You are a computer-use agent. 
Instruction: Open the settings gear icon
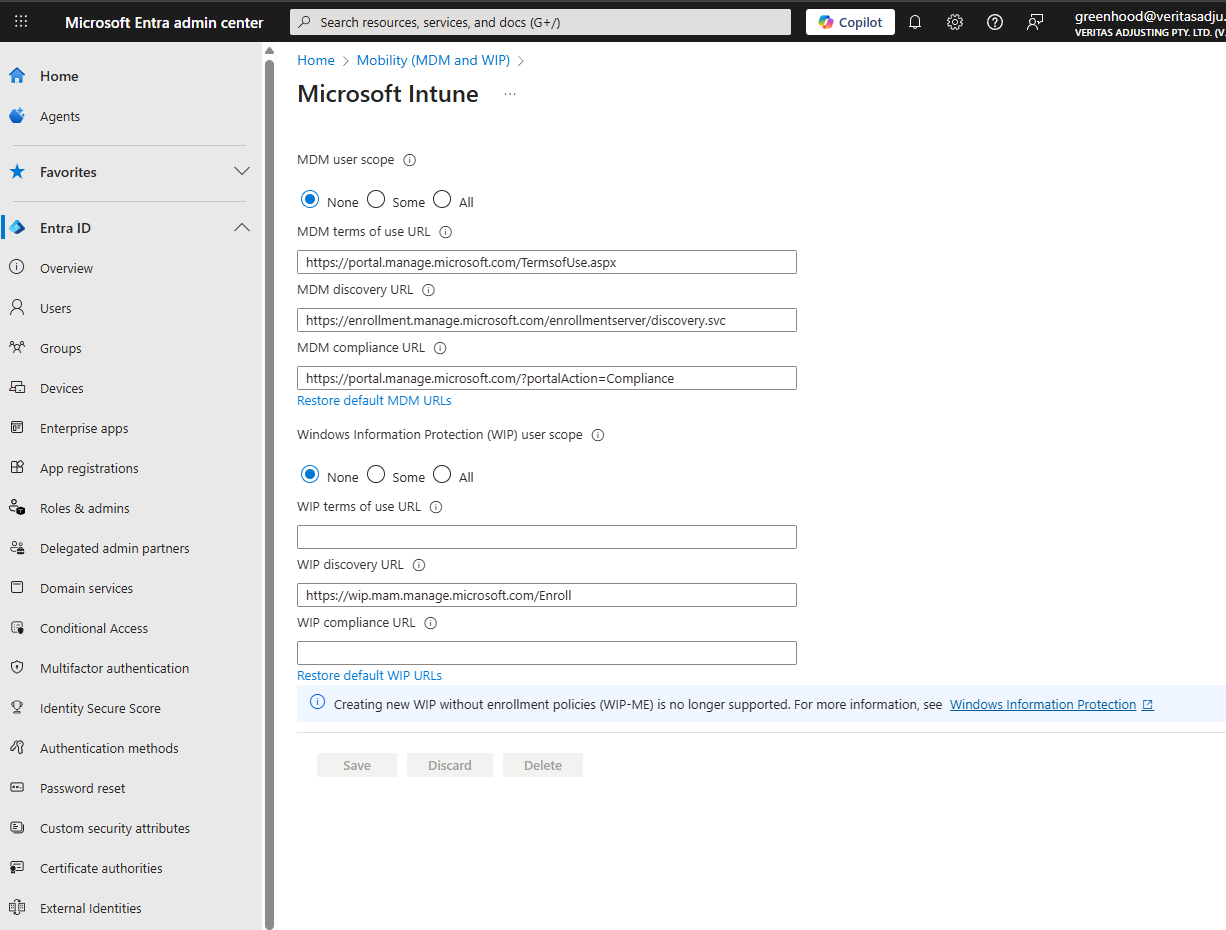coord(955,22)
